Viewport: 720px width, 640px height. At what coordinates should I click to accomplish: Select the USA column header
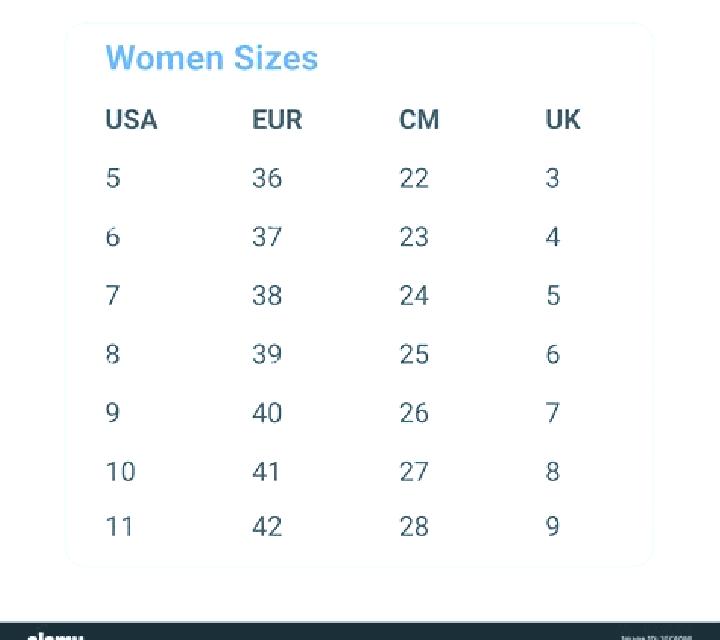click(x=131, y=120)
